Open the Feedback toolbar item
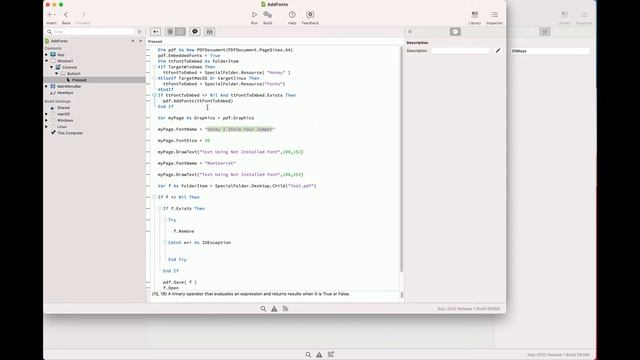The image size is (640, 360). coord(310,17)
